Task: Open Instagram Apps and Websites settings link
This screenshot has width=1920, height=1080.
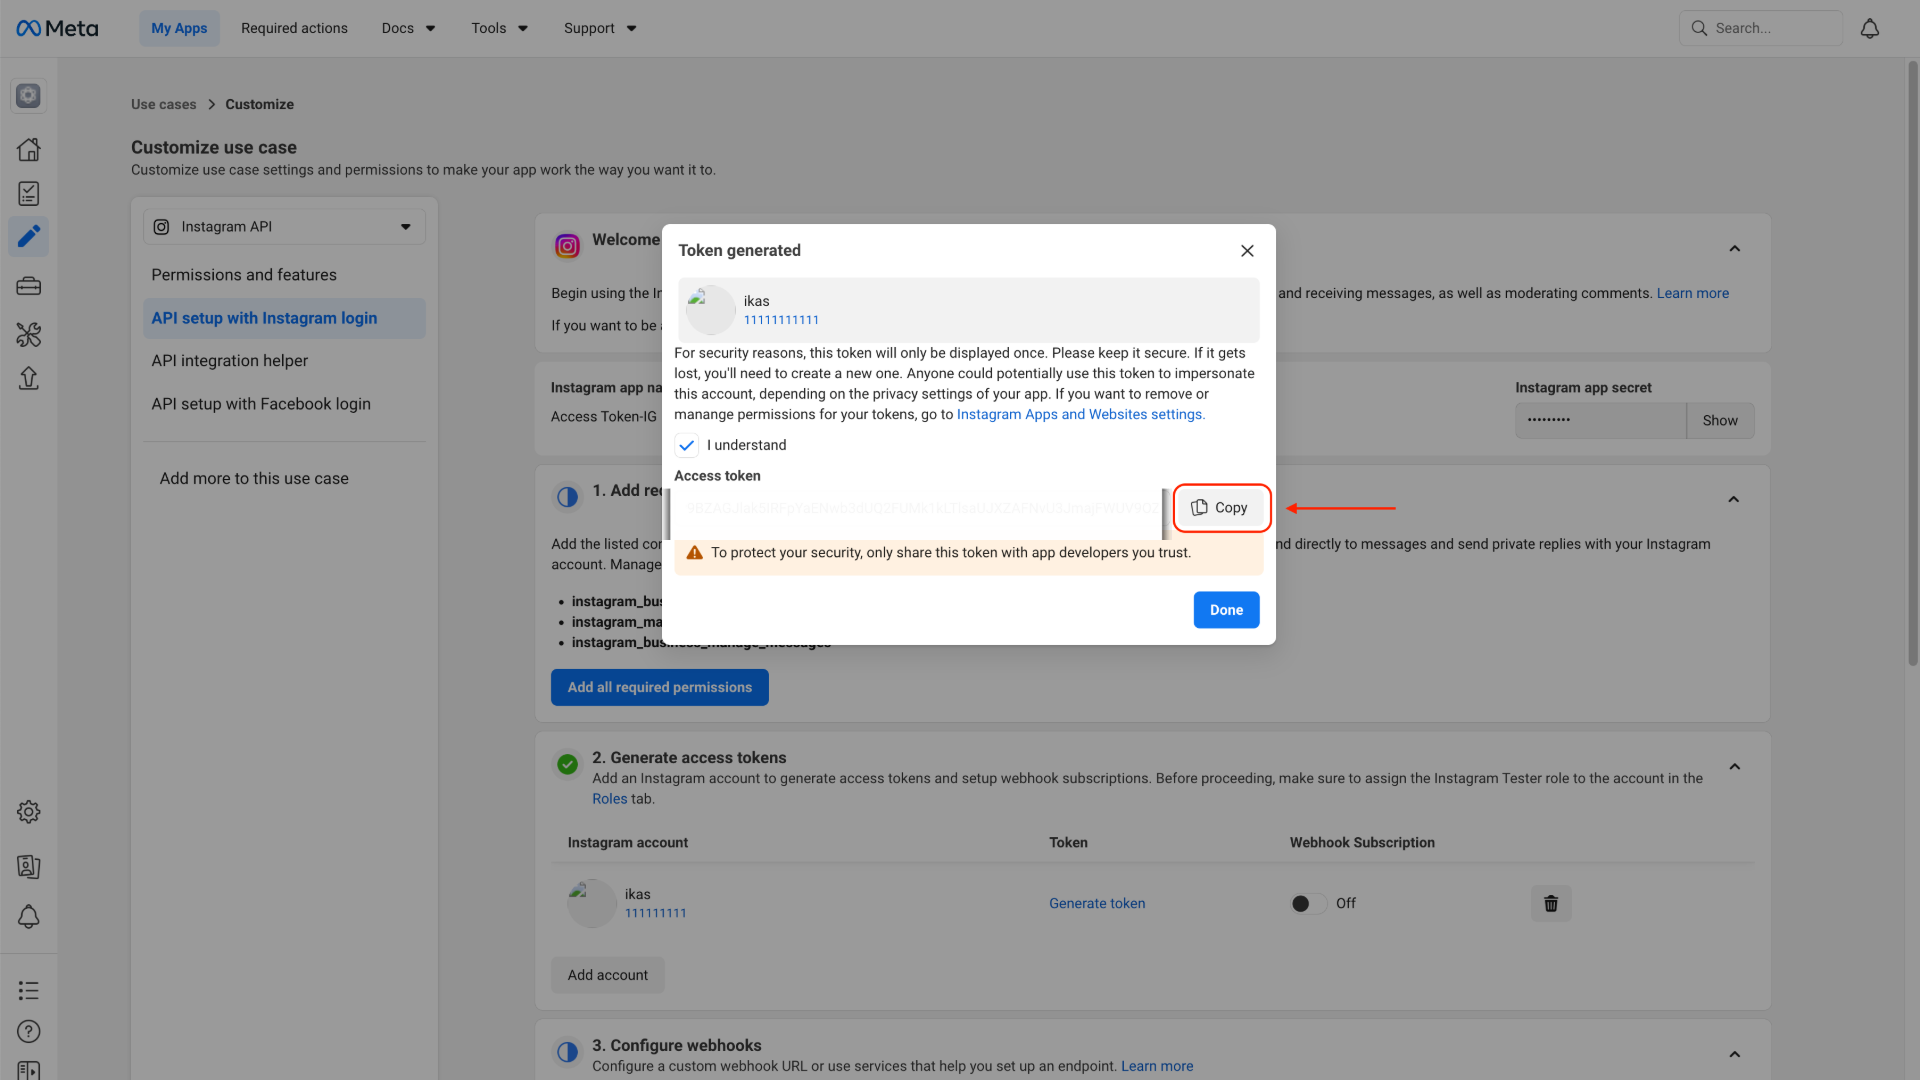Action: 1081,414
